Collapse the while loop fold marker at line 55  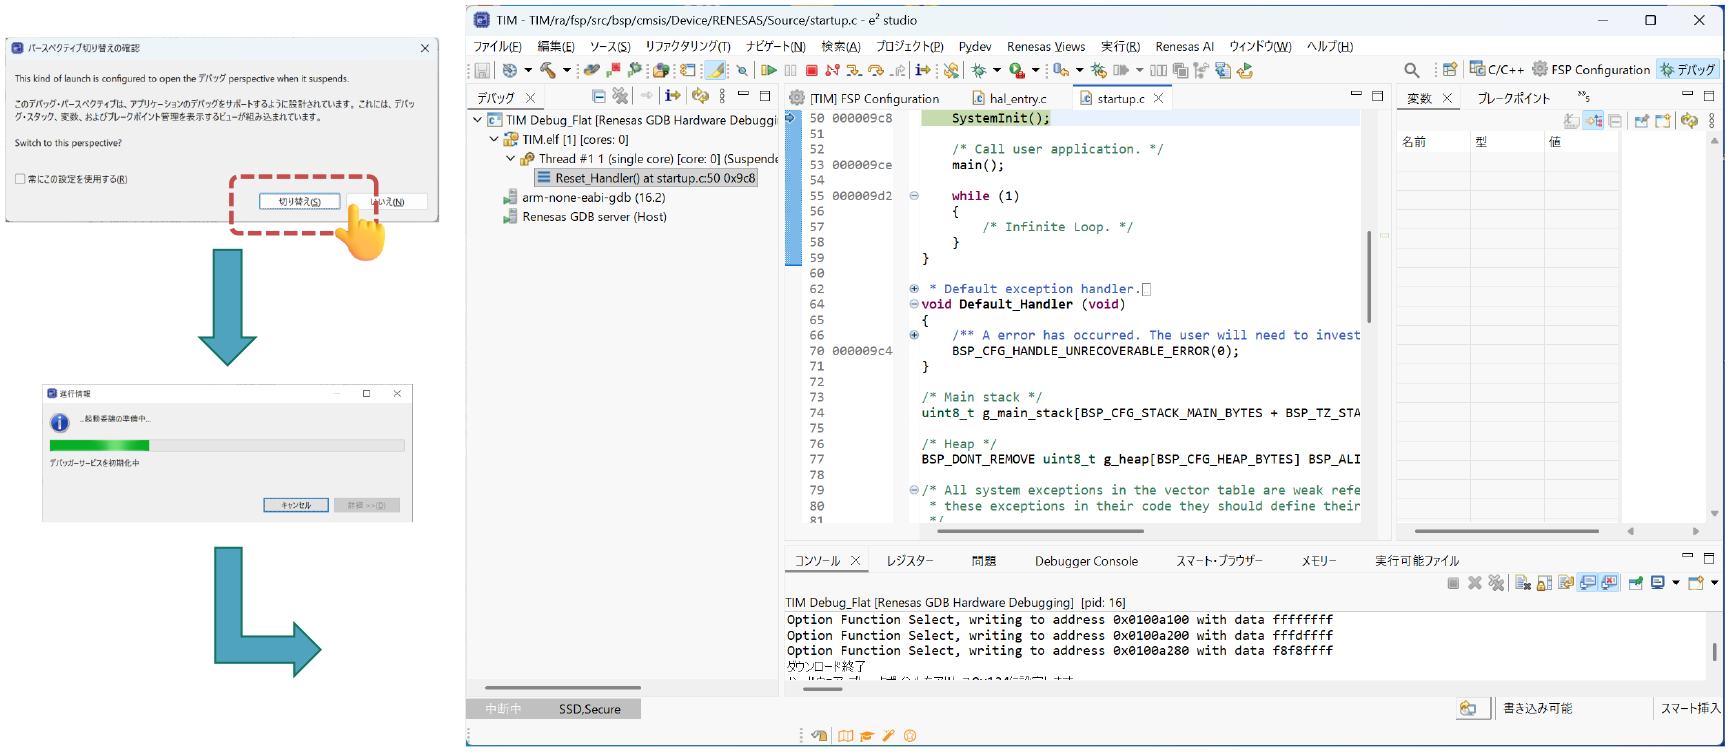(914, 196)
